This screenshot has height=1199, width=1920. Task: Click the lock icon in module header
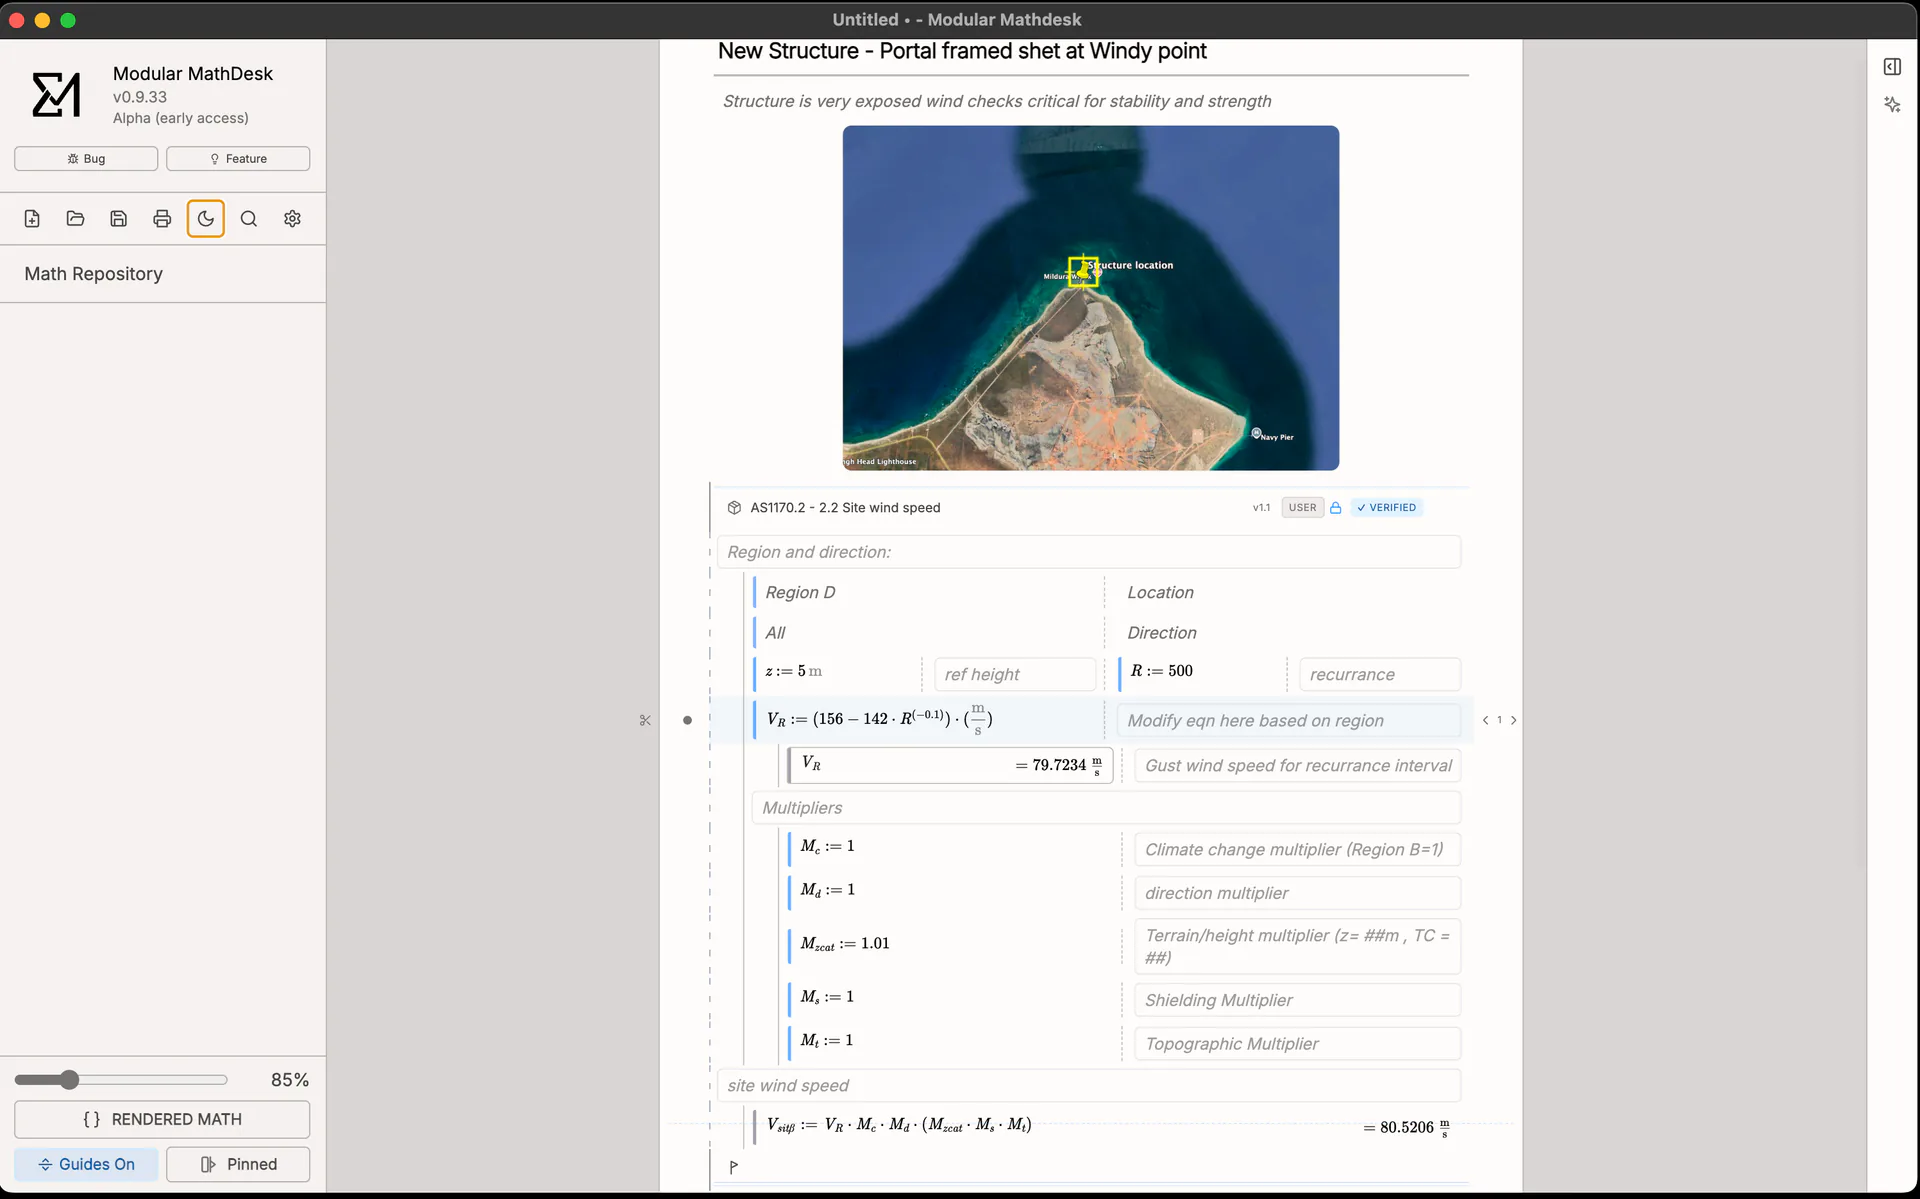(1336, 508)
